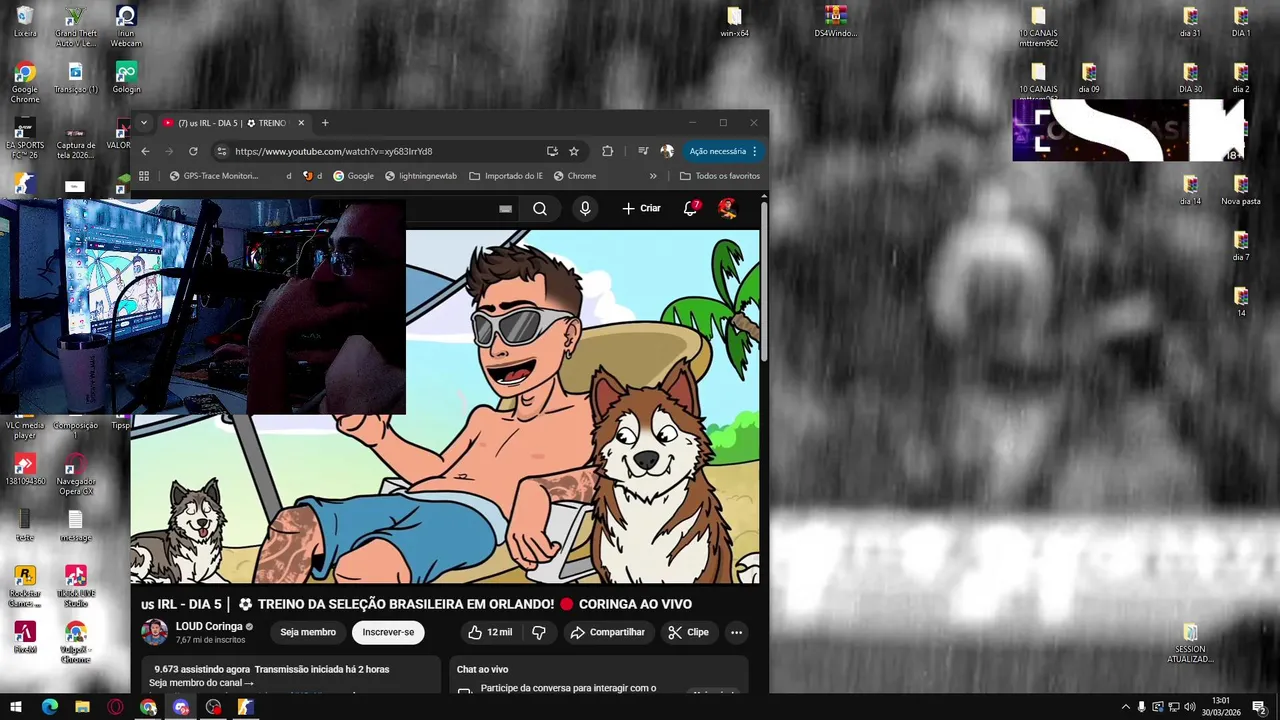Open Microsoft Edge from the taskbar
1280x720 pixels.
tap(50, 707)
